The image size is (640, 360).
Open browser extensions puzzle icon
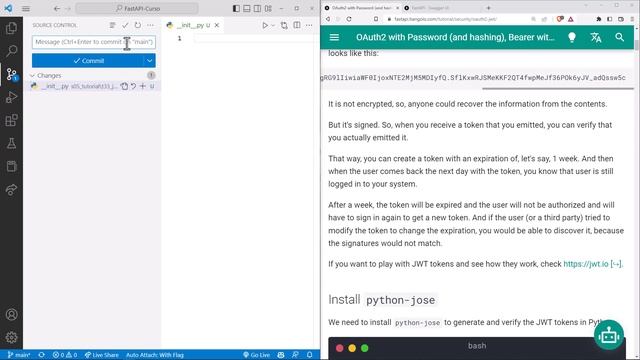click(x=599, y=19)
